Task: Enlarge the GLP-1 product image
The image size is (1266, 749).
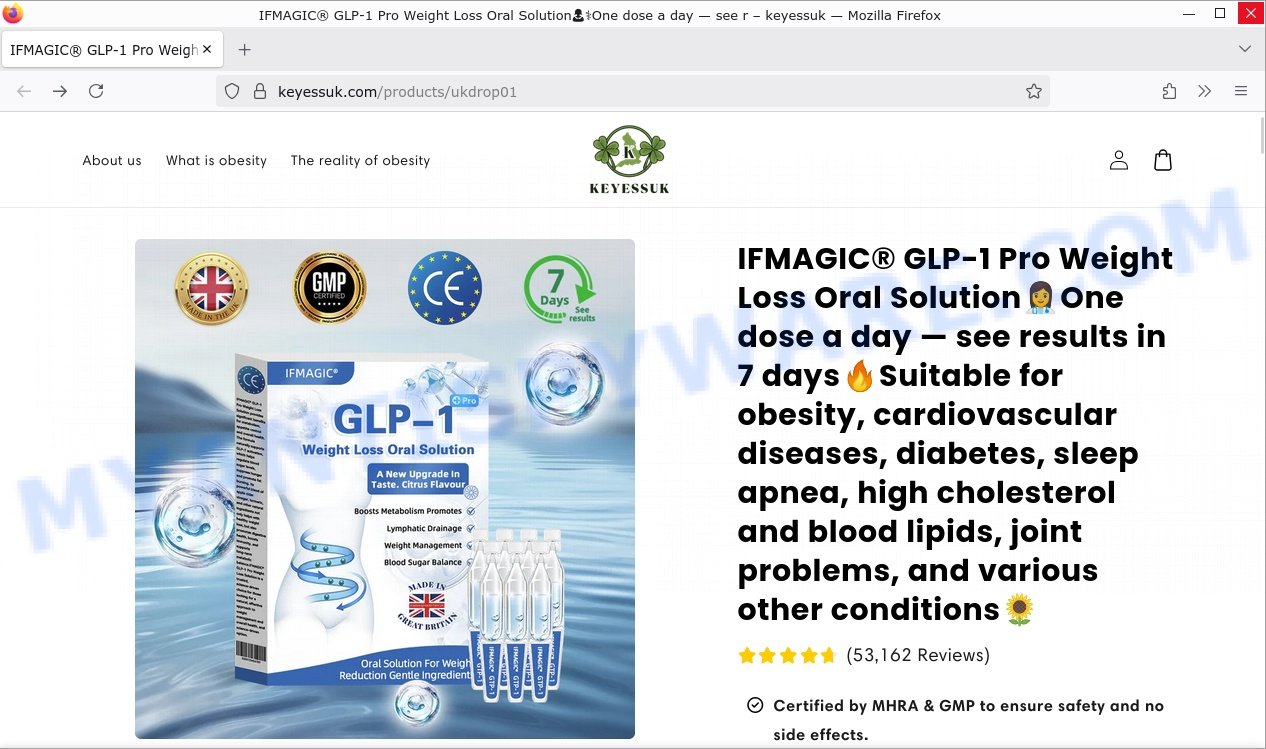Action: (x=385, y=489)
